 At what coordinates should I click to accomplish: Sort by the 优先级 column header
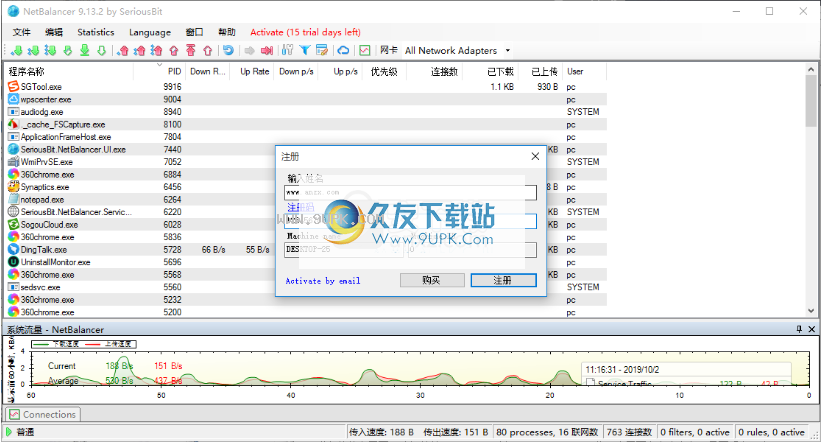(384, 72)
